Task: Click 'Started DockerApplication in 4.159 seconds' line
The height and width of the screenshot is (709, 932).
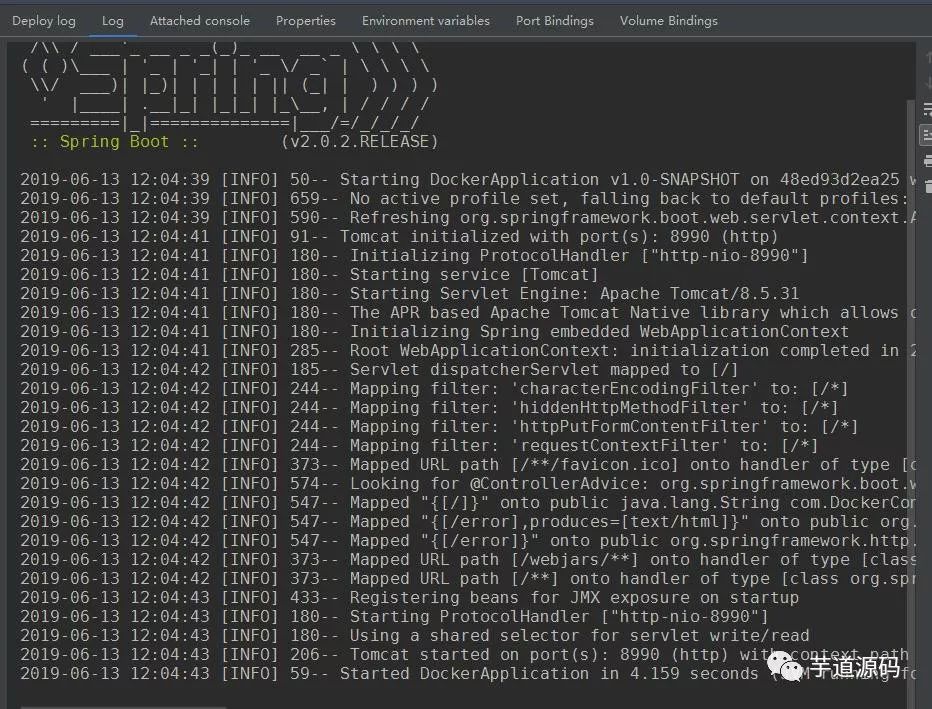Action: click(468, 674)
